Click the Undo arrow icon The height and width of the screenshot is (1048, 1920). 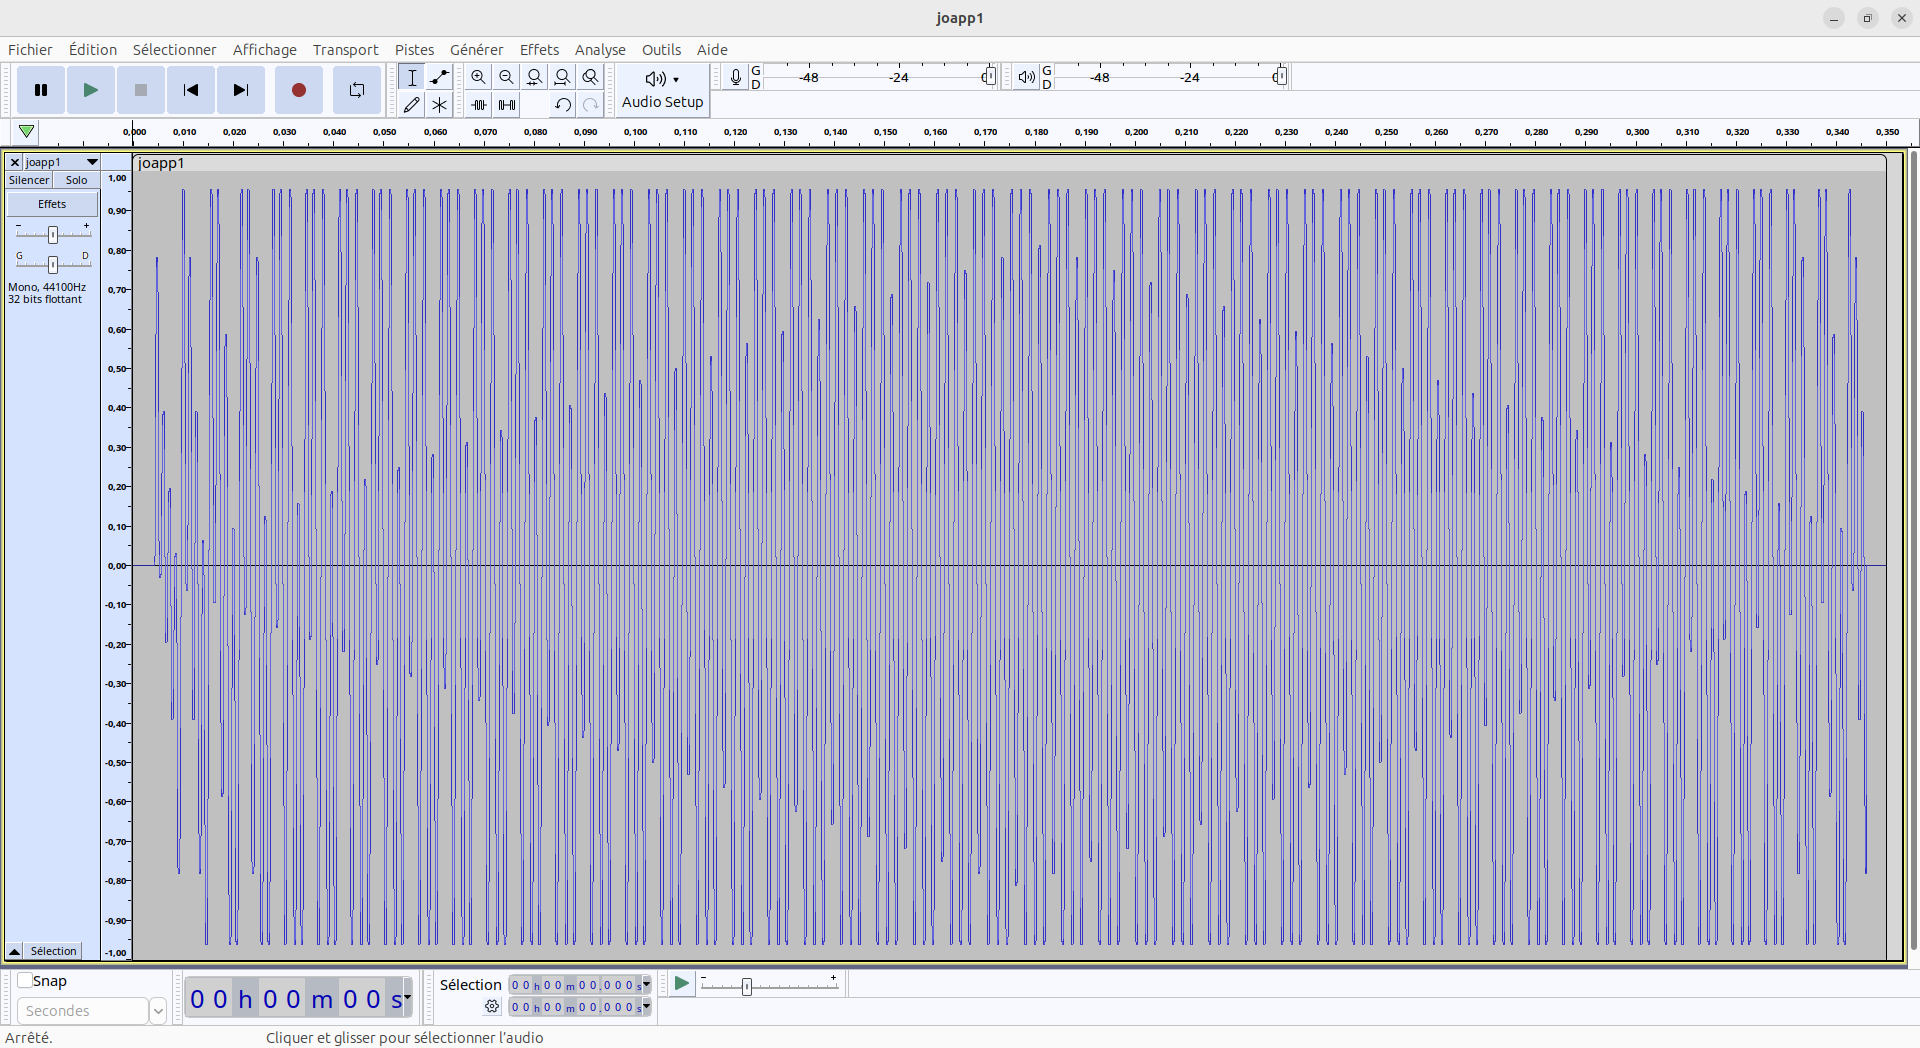(563, 104)
